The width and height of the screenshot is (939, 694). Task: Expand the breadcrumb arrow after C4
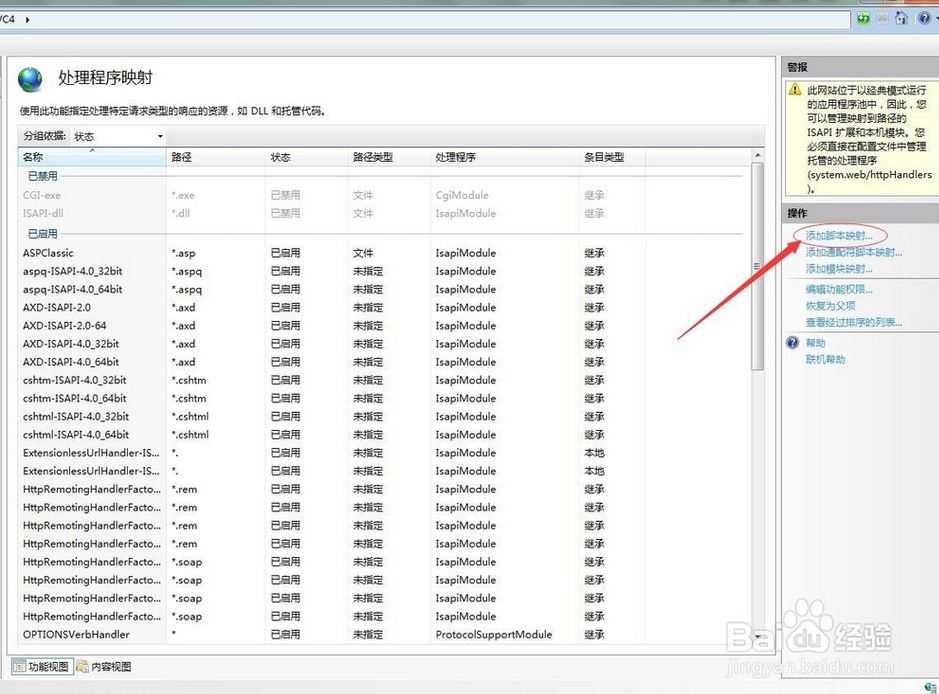coord(28,19)
